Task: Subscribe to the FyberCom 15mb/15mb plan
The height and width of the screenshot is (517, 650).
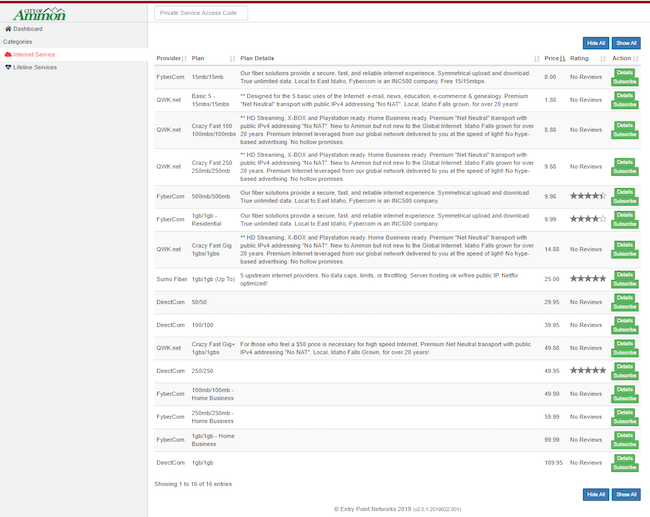Action: (625, 81)
